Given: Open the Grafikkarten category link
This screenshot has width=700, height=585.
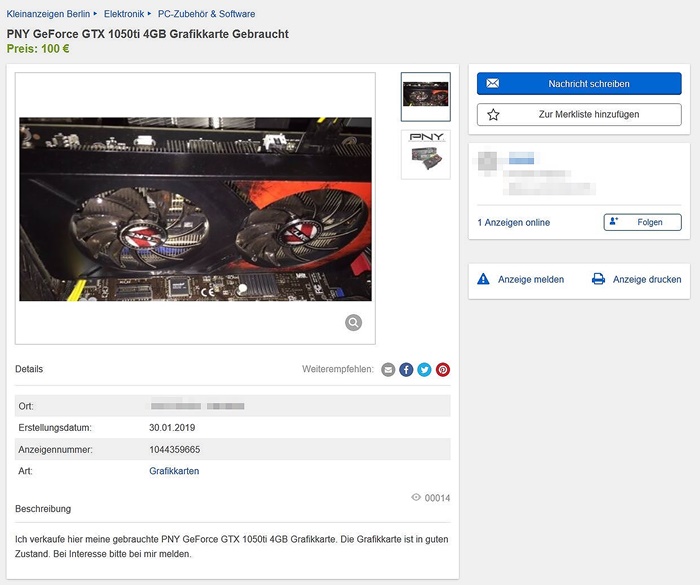Looking at the screenshot, I should (x=174, y=471).
